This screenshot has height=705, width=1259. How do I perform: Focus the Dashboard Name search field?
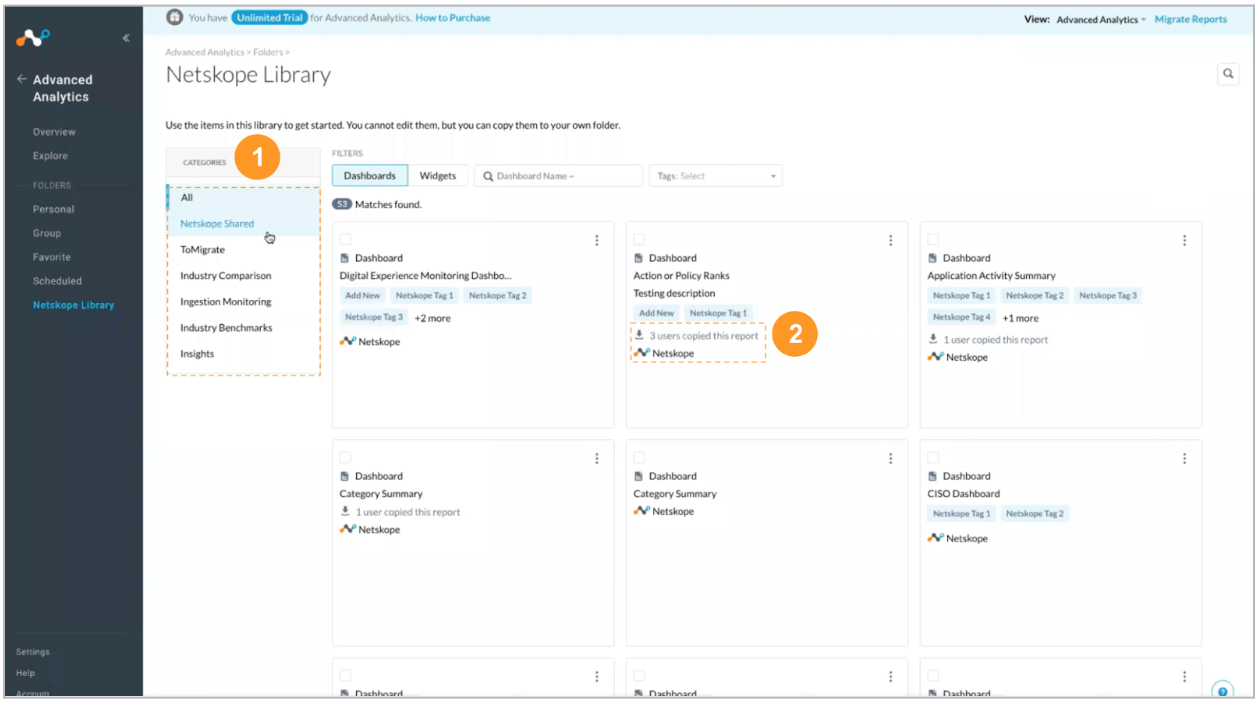pos(558,176)
